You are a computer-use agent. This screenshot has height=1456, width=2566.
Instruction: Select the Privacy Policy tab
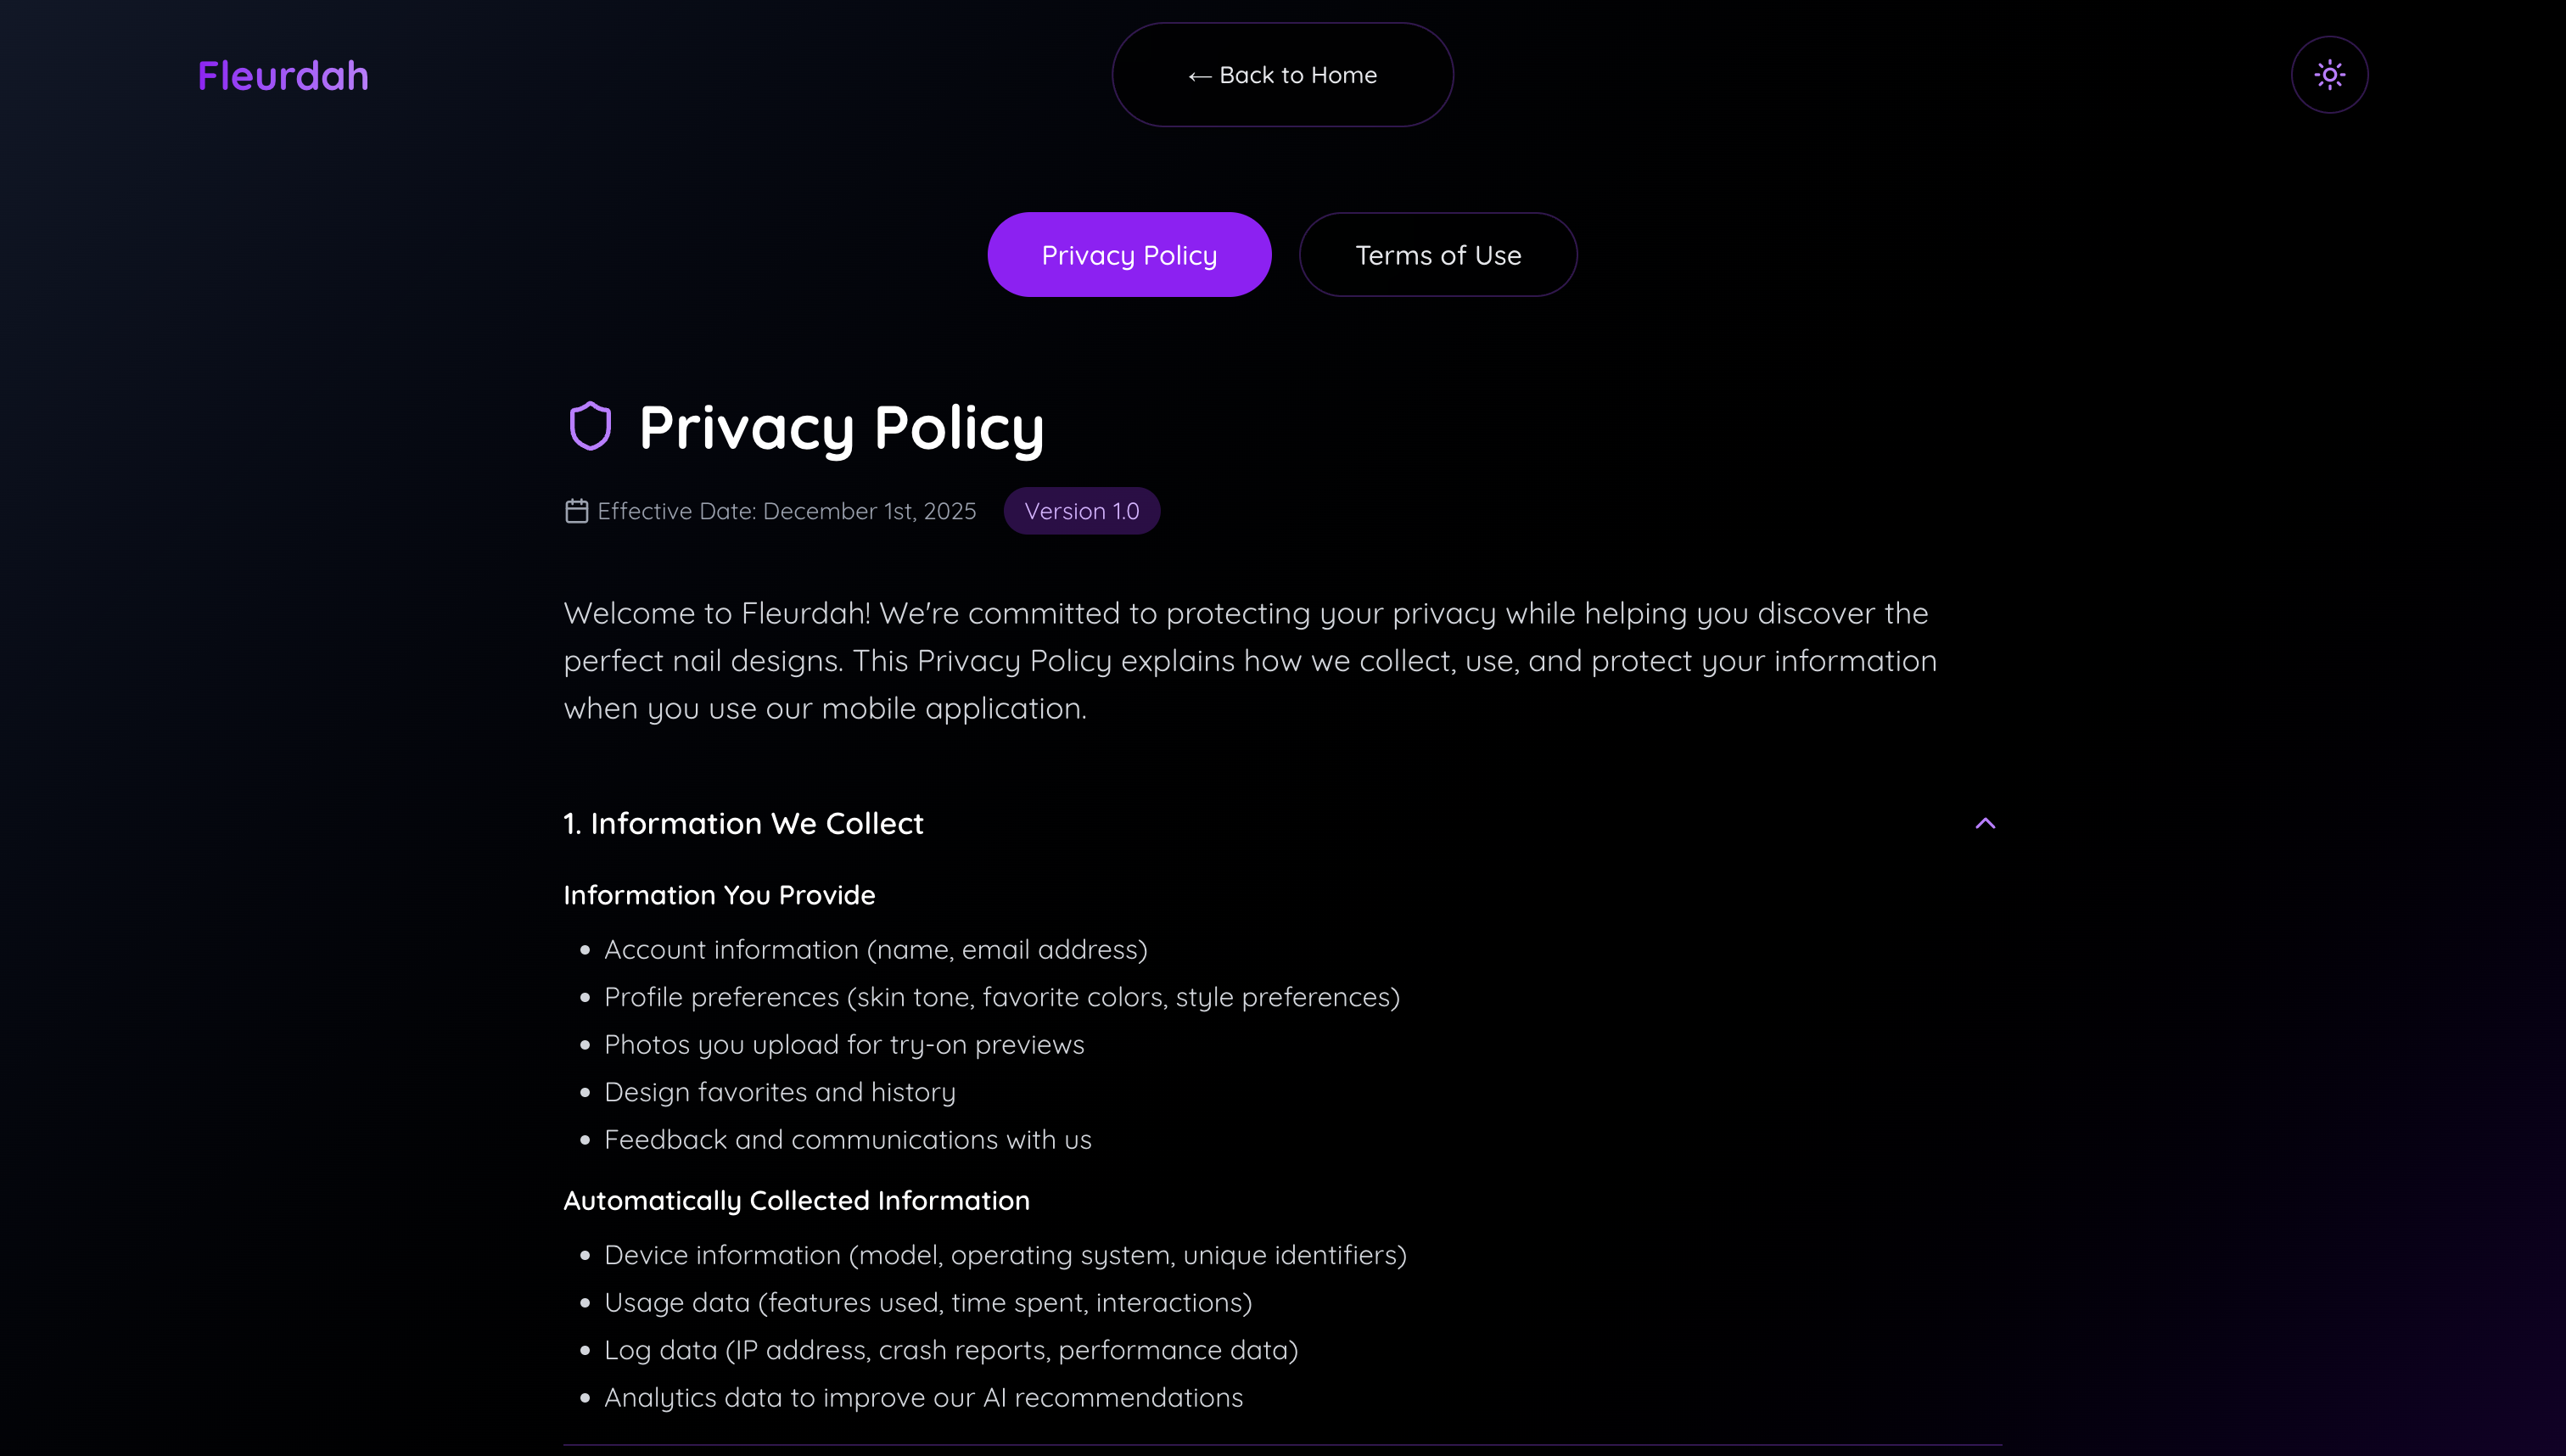[x=1129, y=255]
